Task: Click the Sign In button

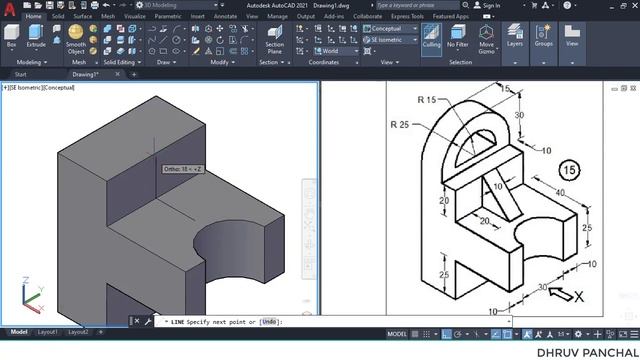Action: (487, 5)
